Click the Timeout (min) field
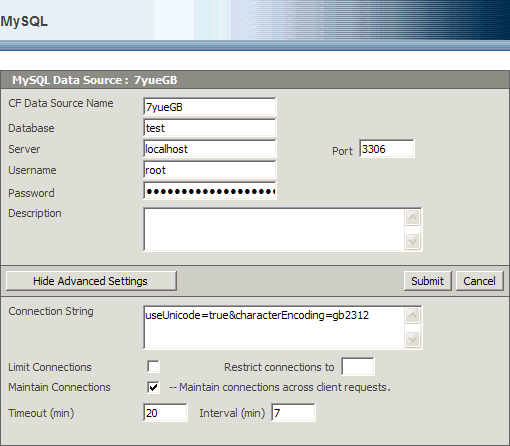510x446 pixels. tap(165, 413)
